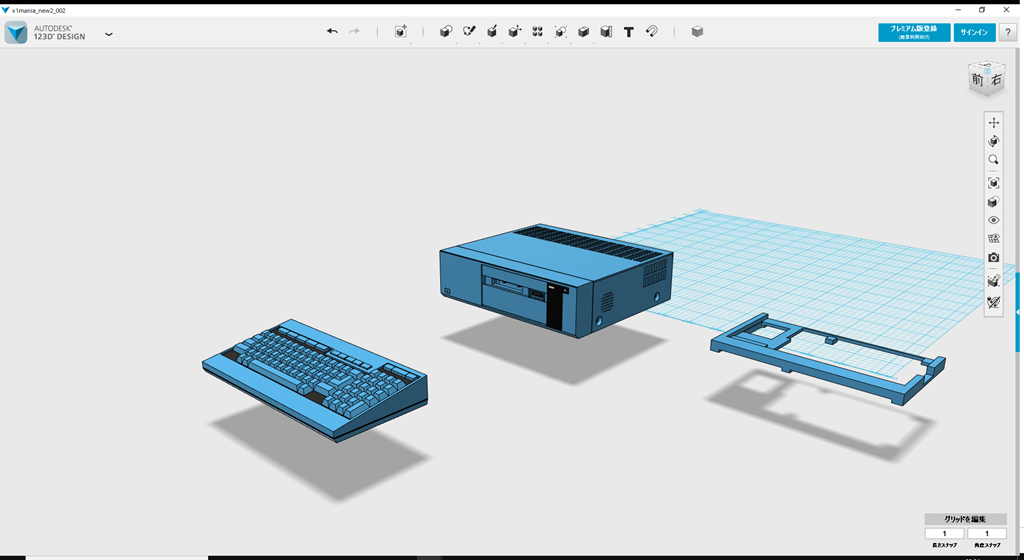Select the Pan tool in navigation bar
Image resolution: width=1024 pixels, height=560 pixels.
(x=993, y=123)
